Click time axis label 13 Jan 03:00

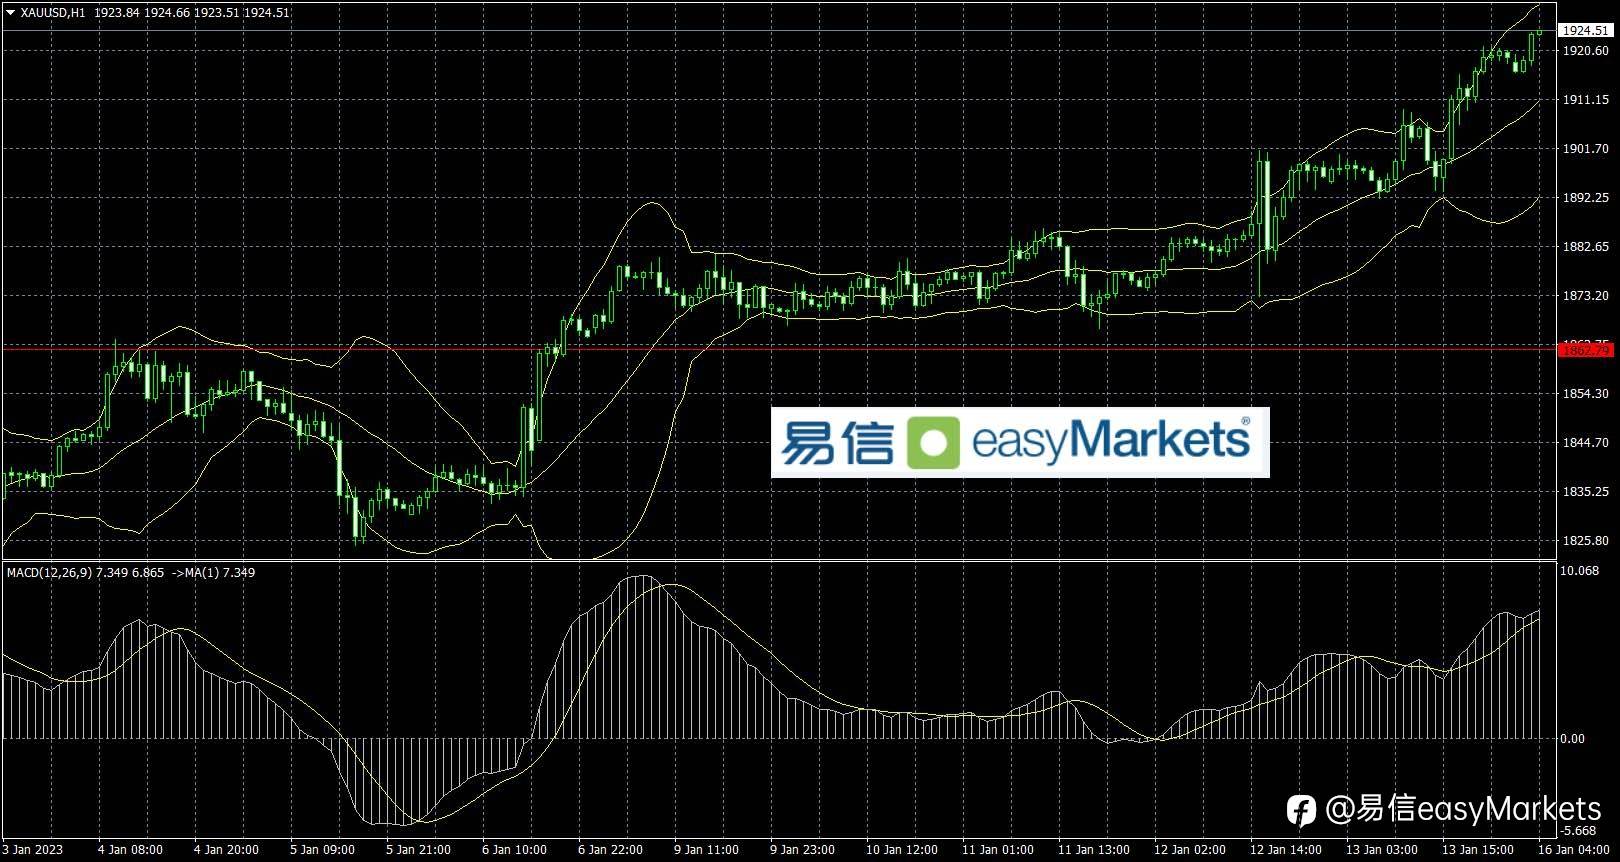click(1381, 850)
